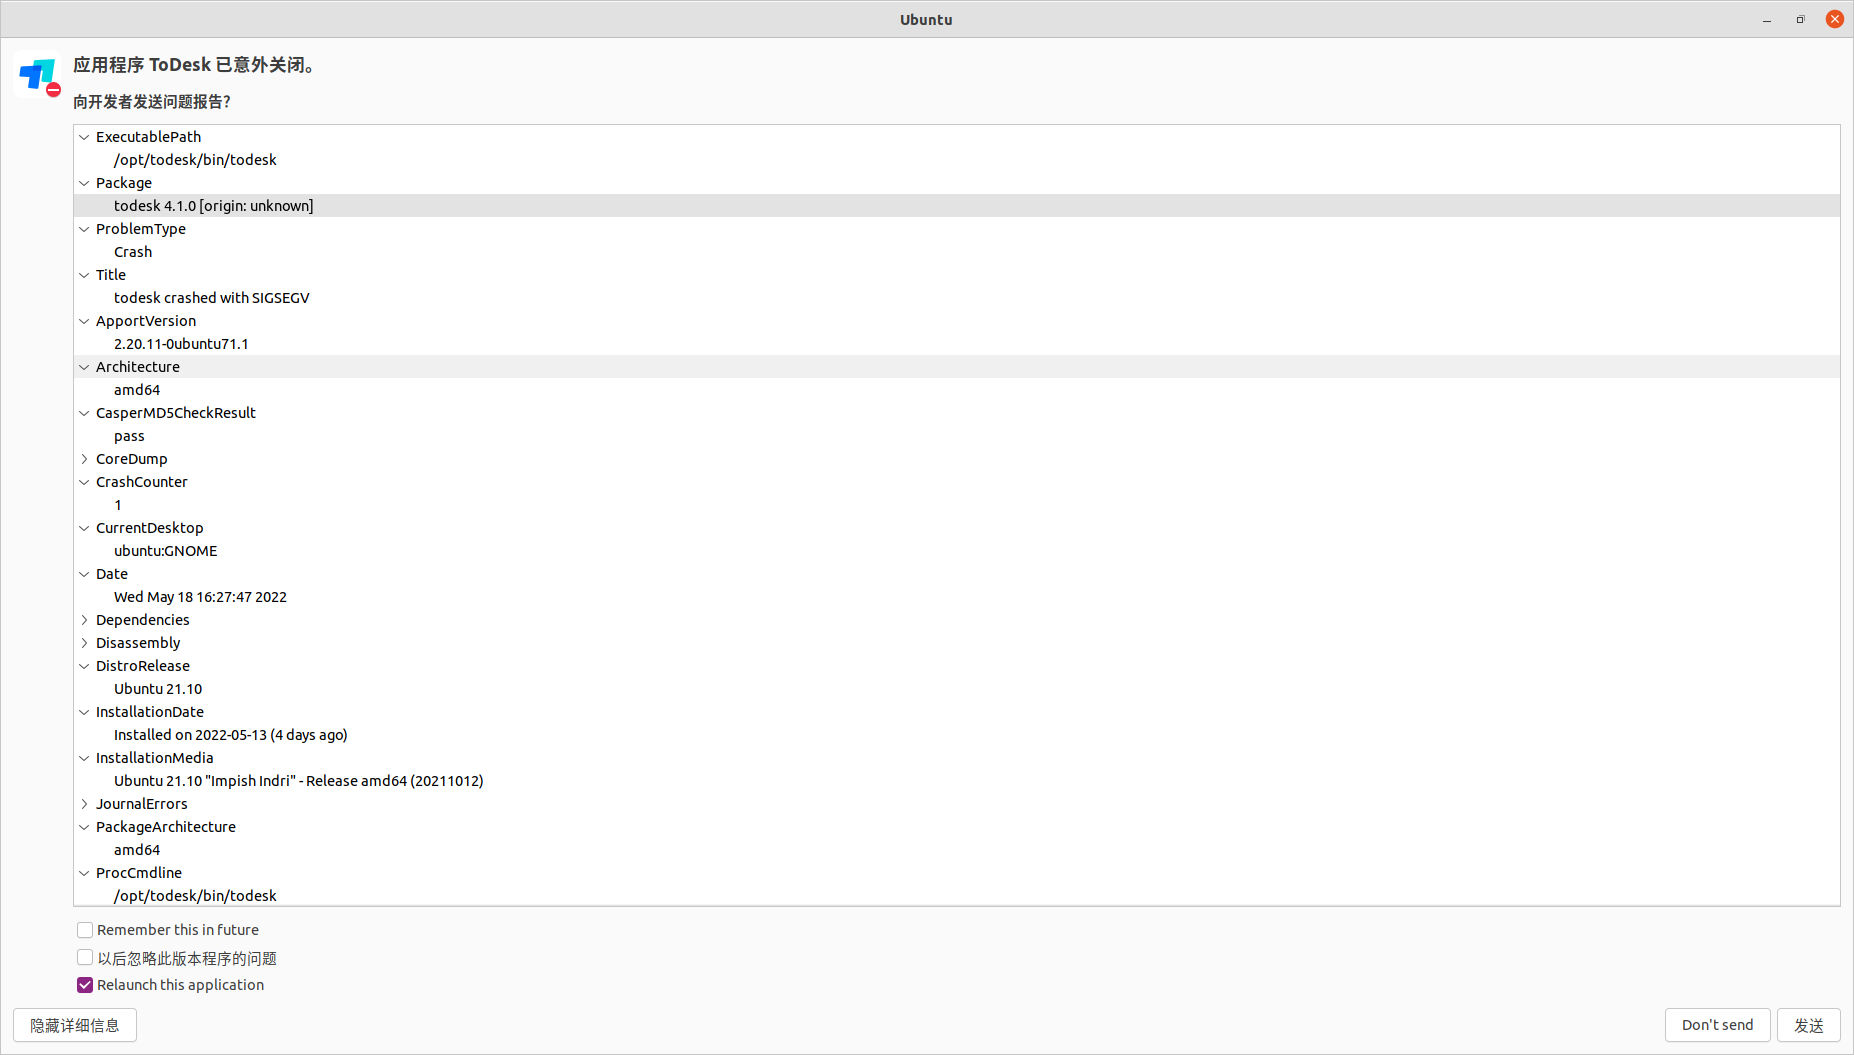The height and width of the screenshot is (1055, 1854).
Task: Click the Don't send button
Action: point(1717,1025)
